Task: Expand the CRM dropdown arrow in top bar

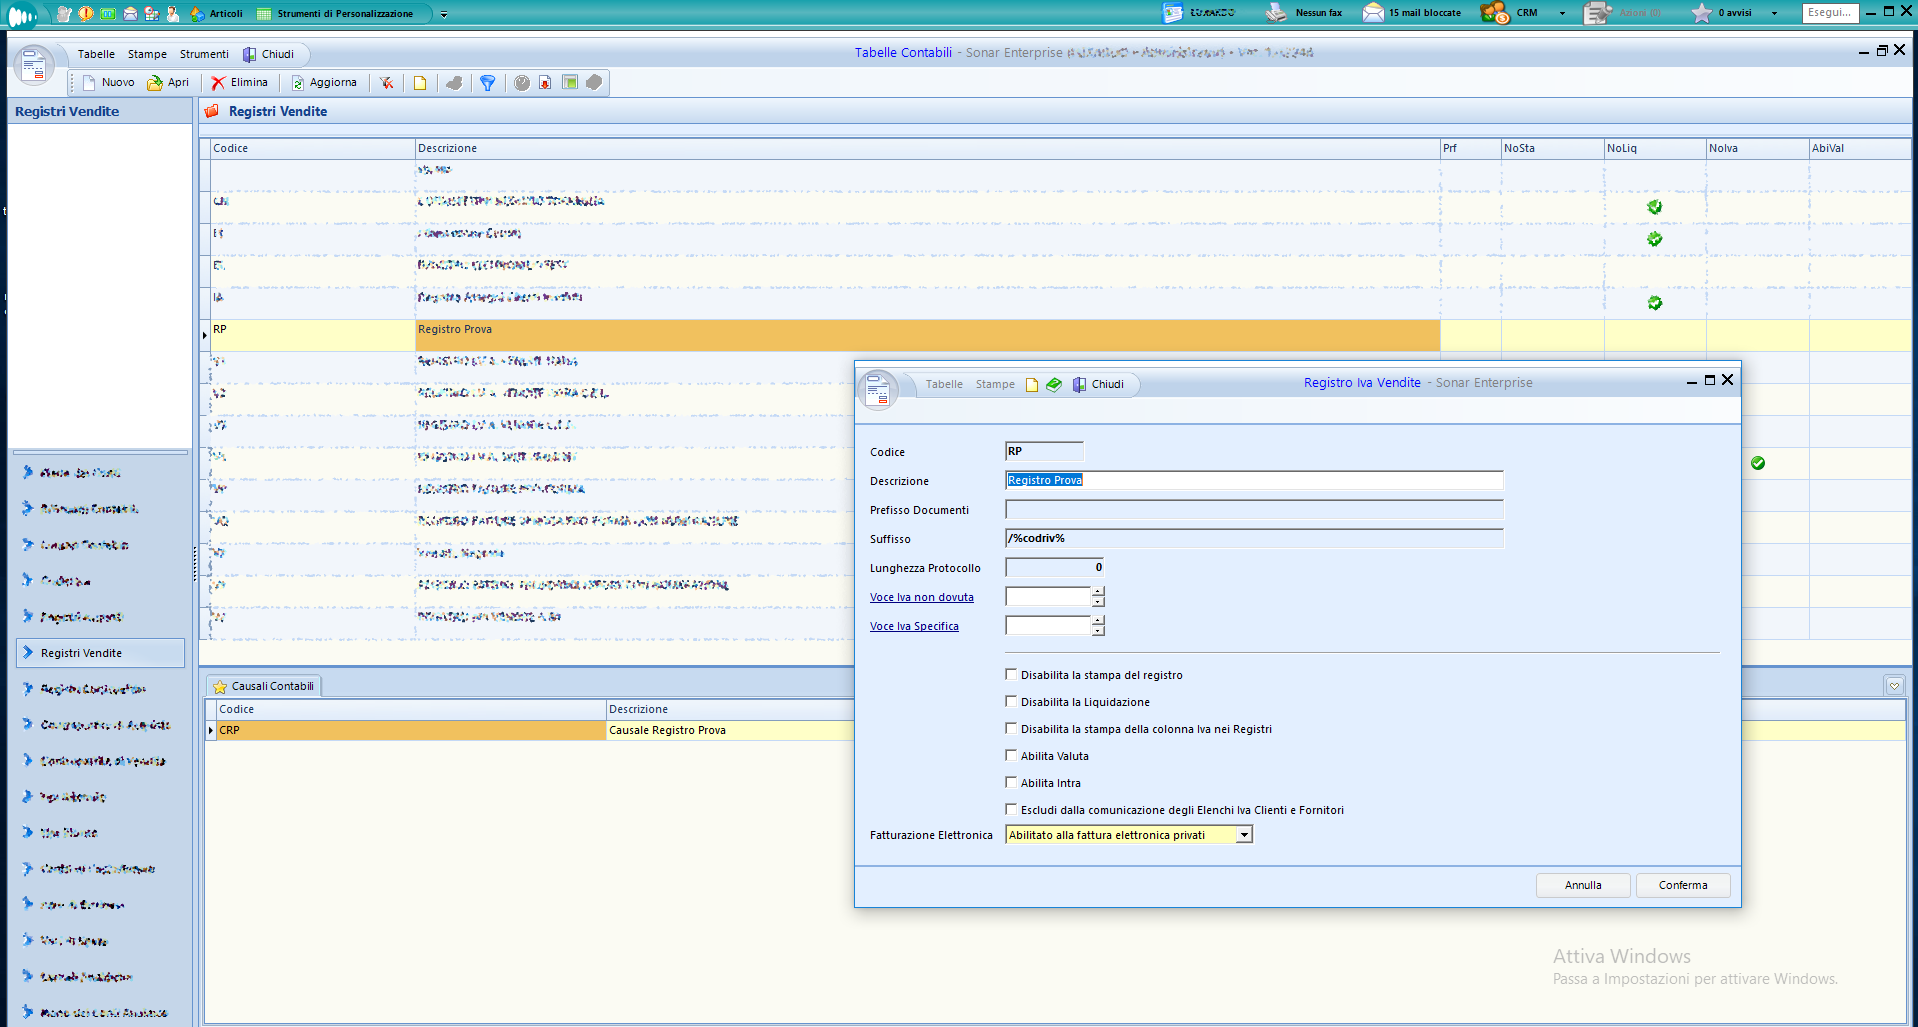Action: tap(1562, 14)
